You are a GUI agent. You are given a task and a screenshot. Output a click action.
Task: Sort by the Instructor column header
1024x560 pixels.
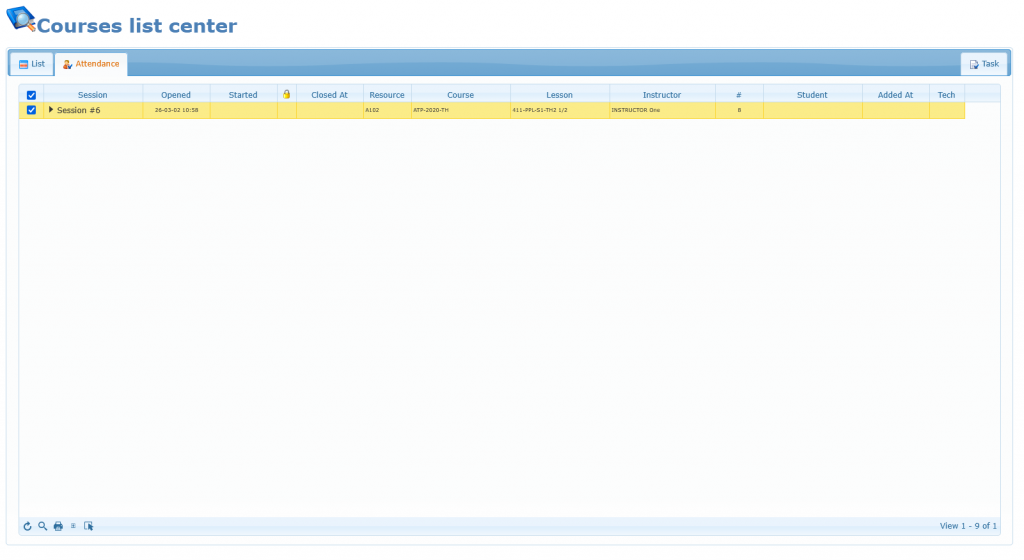662,95
